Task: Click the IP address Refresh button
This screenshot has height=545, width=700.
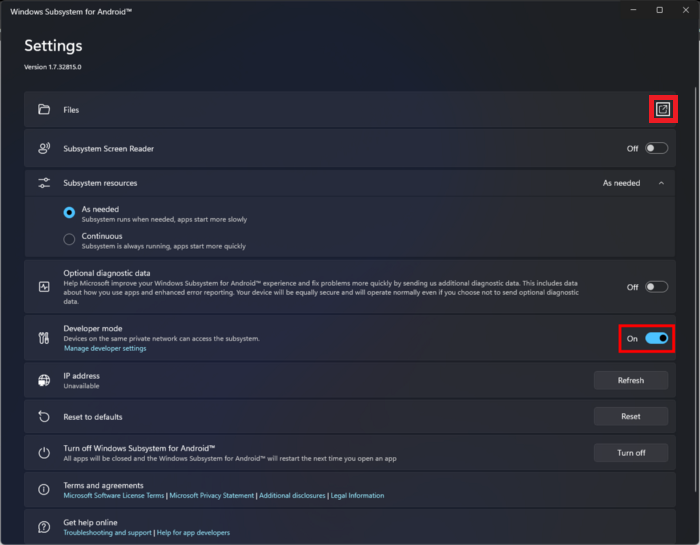Action: (x=630, y=380)
